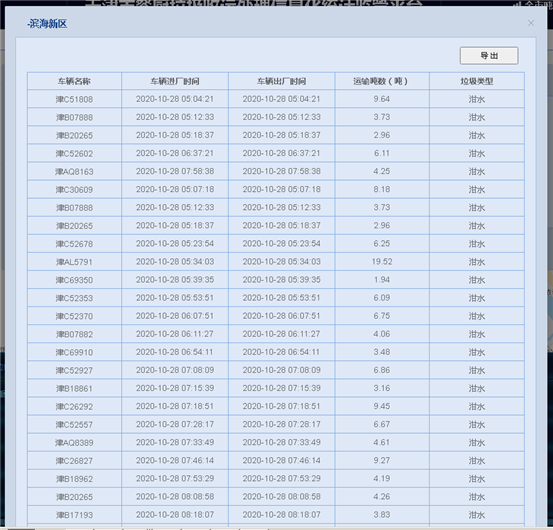Click vehicle name 津AQ8163
553x530 pixels.
click(x=74, y=172)
